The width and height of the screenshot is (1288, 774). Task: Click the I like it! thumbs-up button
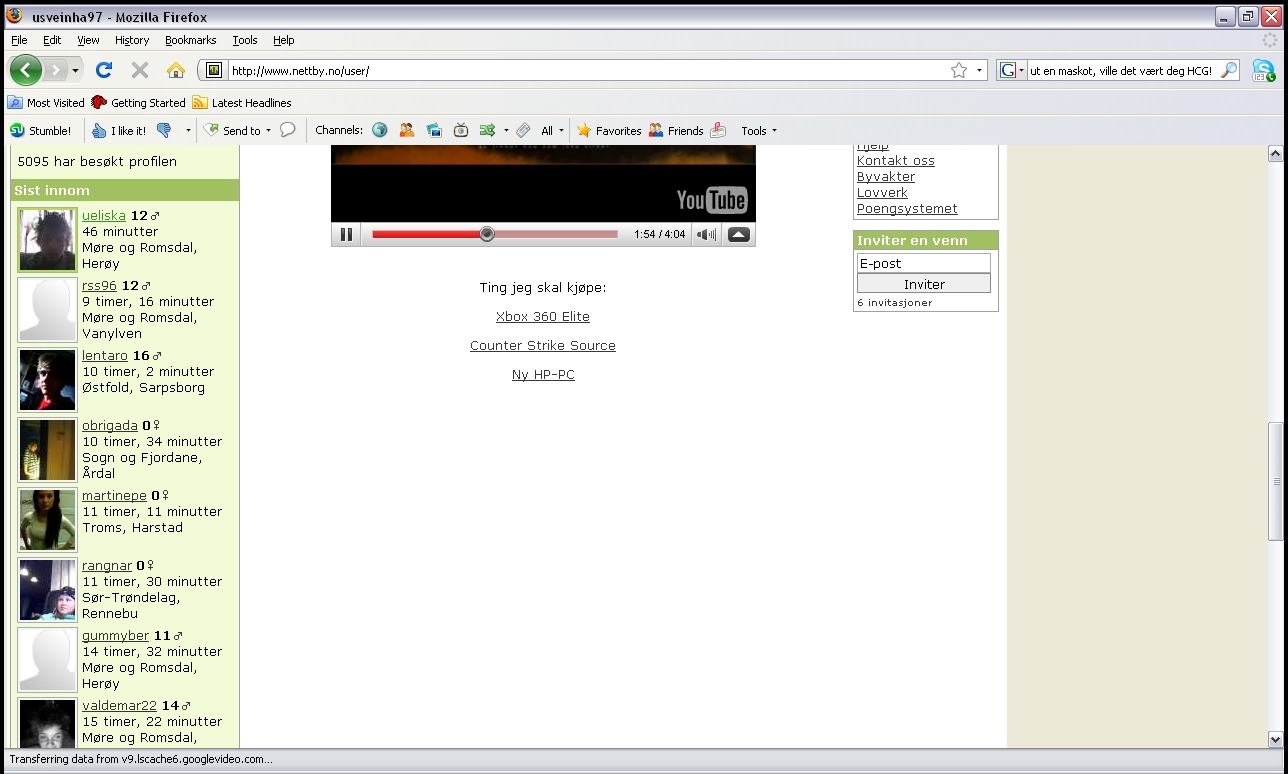click(x=119, y=130)
